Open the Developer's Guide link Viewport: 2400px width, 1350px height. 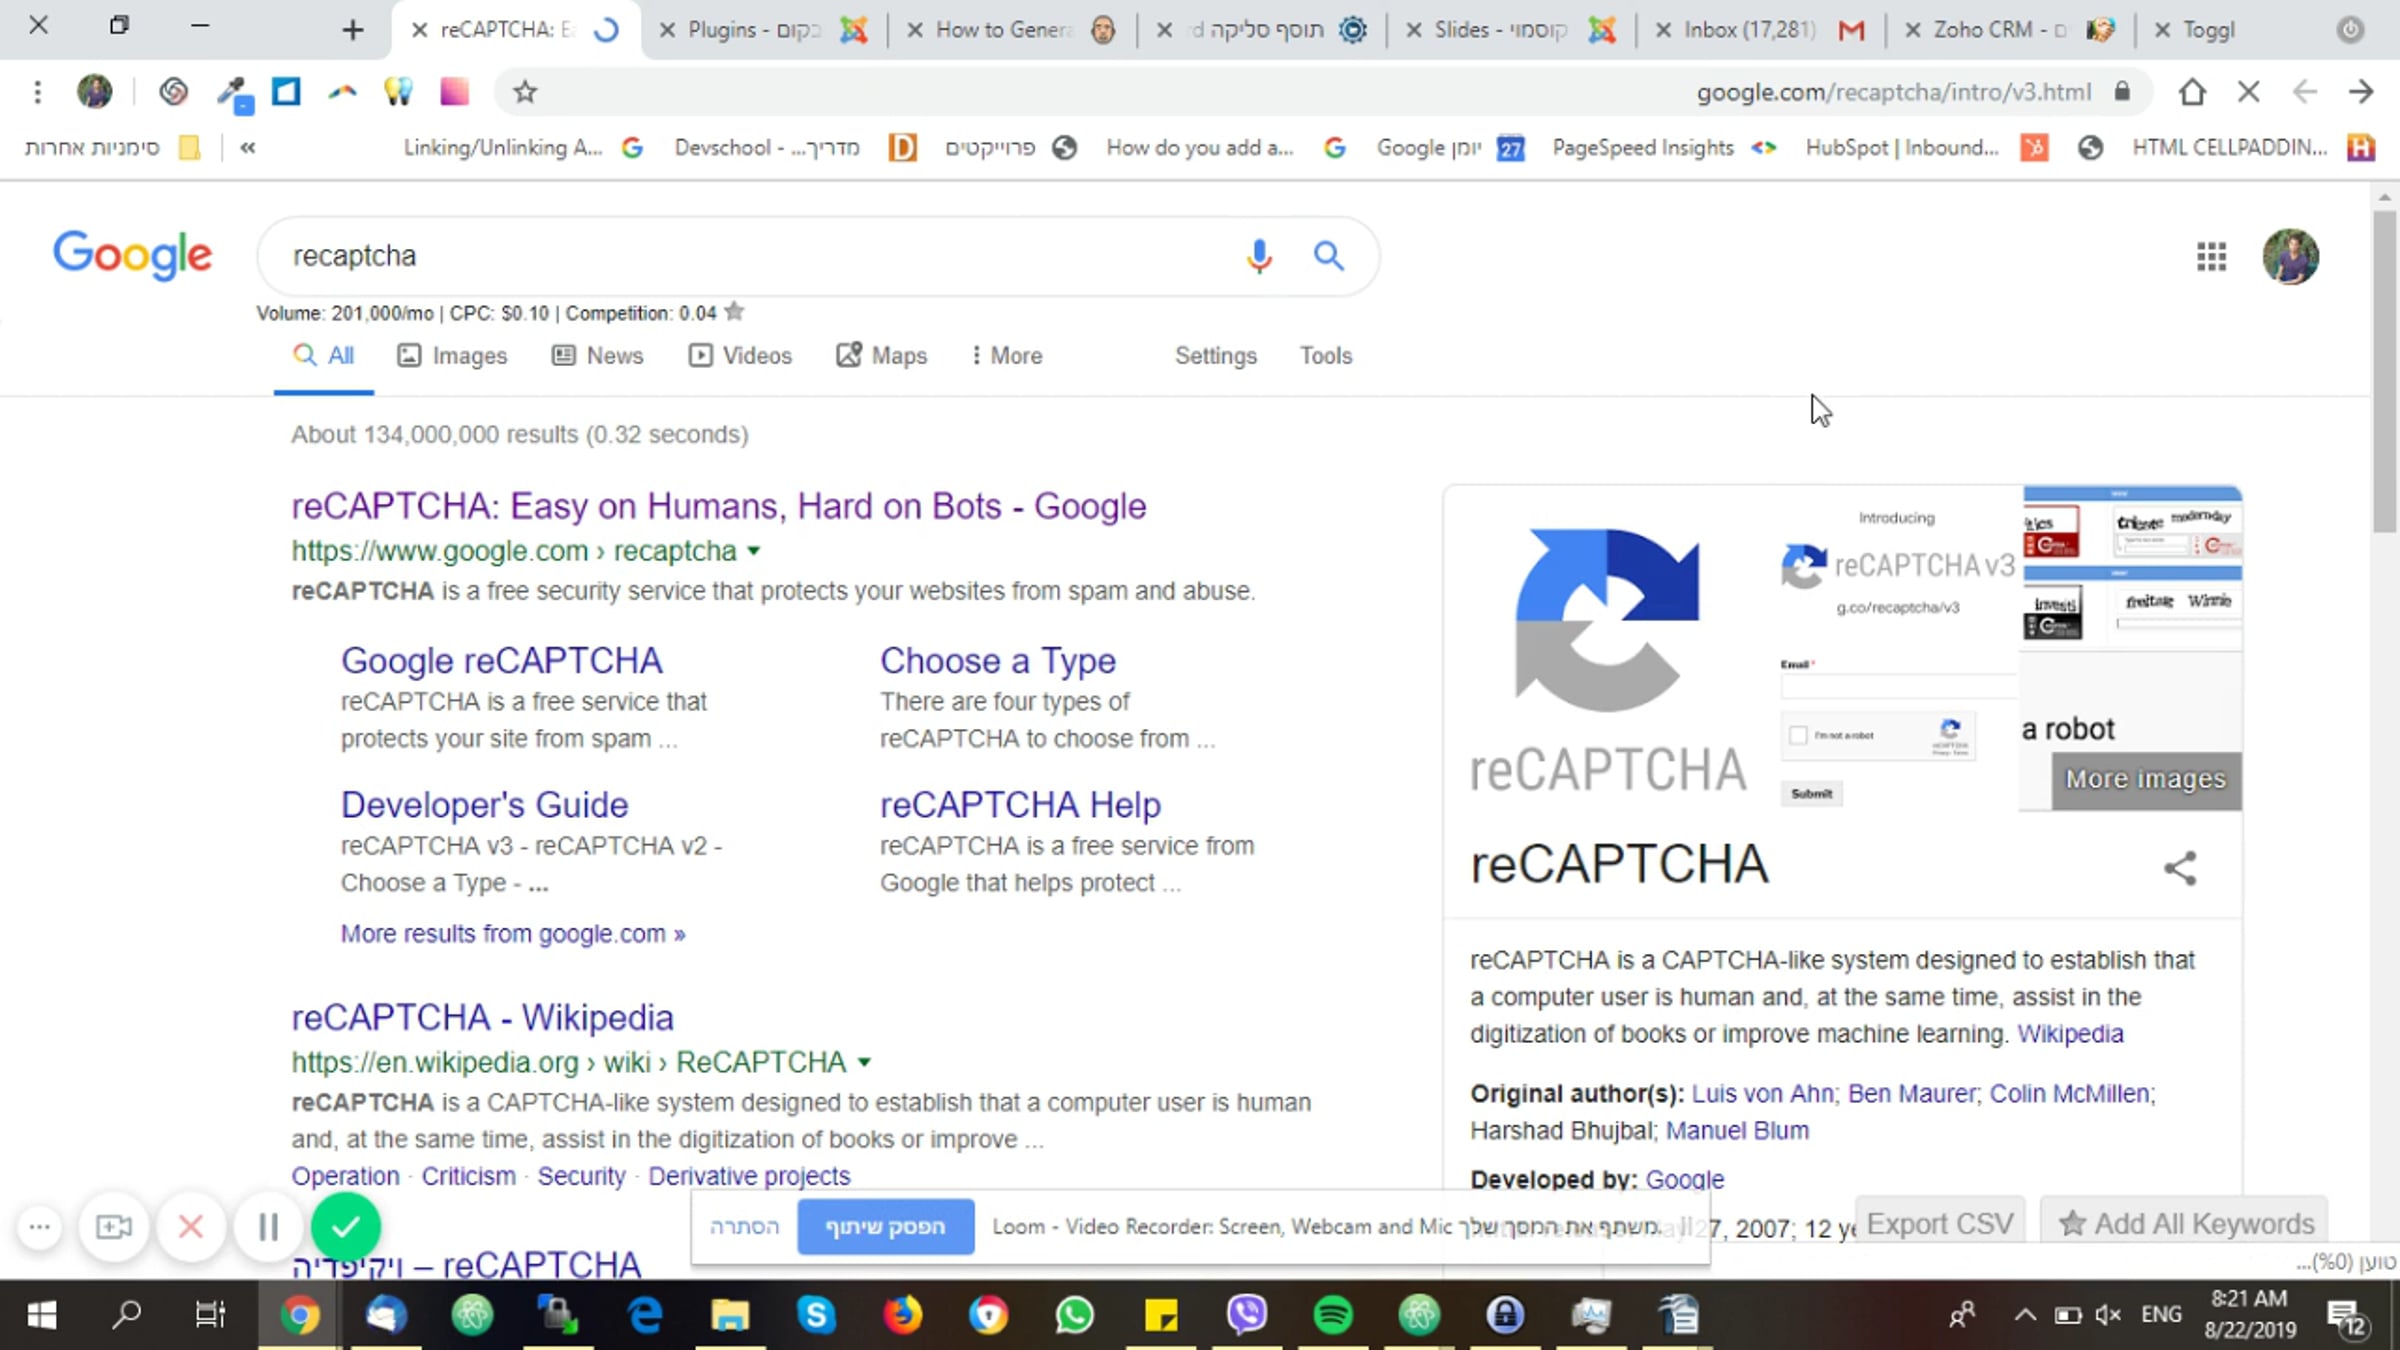point(484,805)
